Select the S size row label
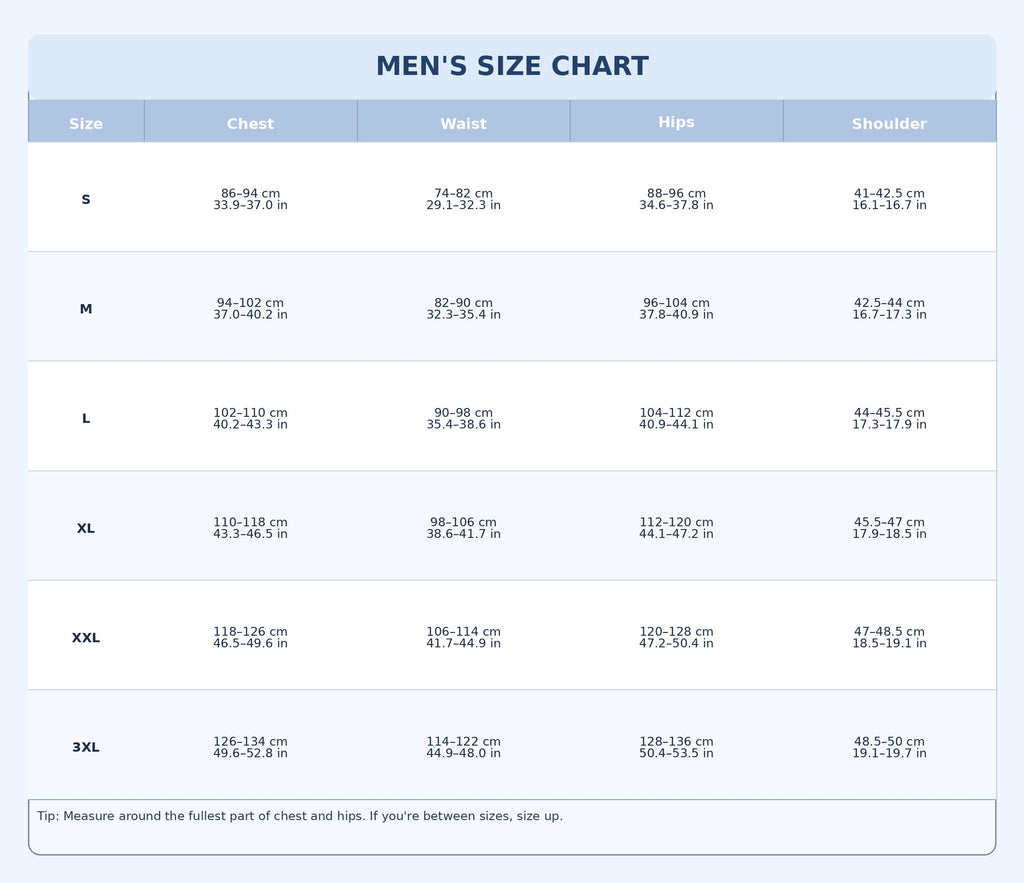Image resolution: width=1024 pixels, height=883 pixels. tap(86, 200)
